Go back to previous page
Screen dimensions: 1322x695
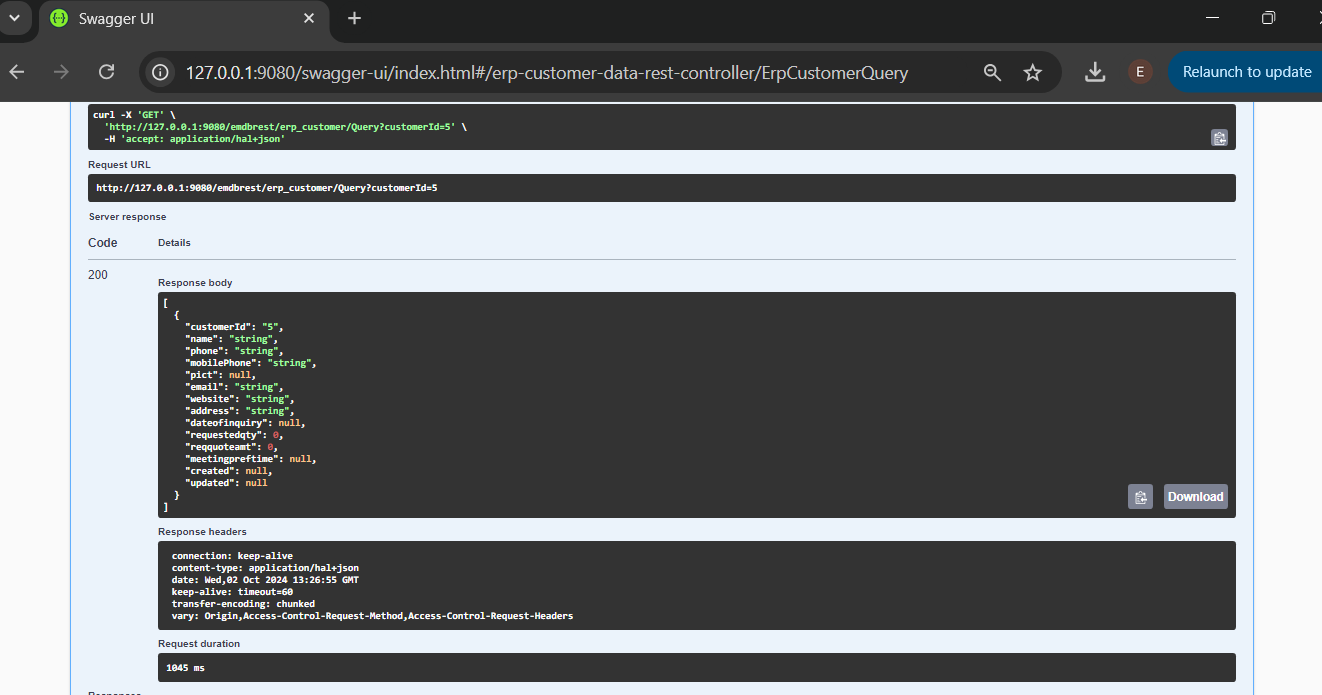pos(17,72)
